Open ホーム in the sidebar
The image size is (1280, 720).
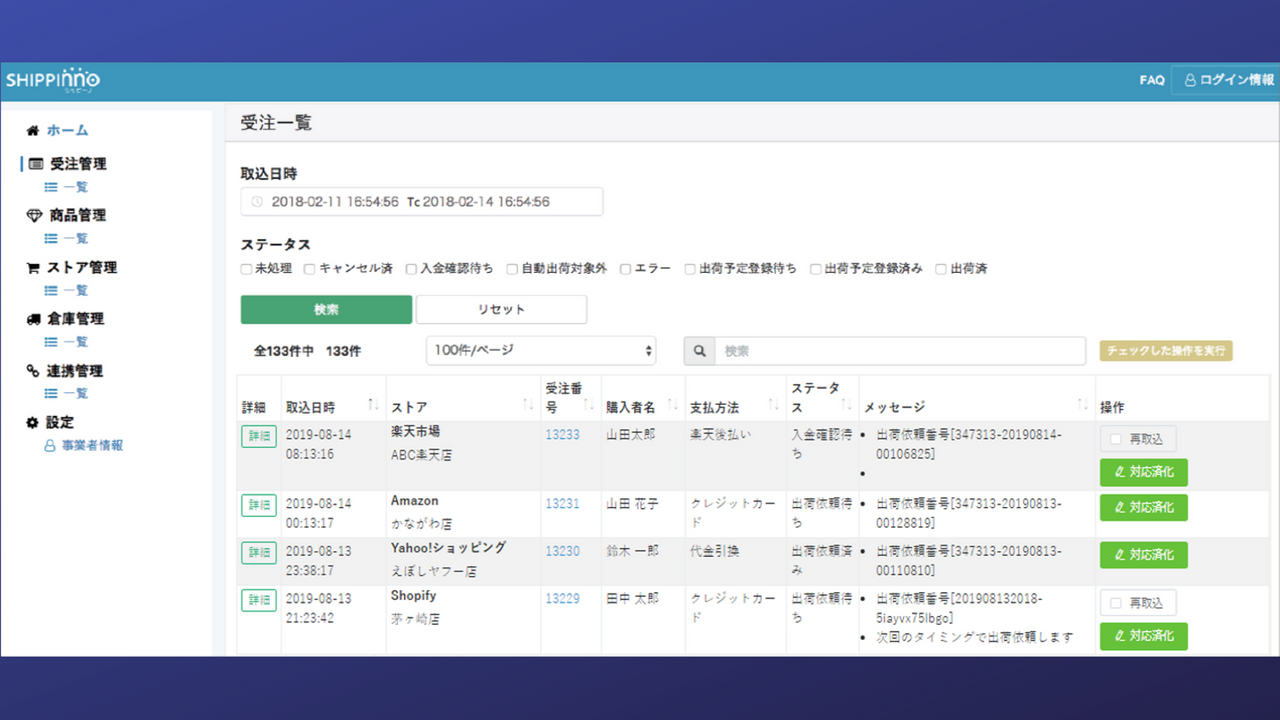click(67, 130)
